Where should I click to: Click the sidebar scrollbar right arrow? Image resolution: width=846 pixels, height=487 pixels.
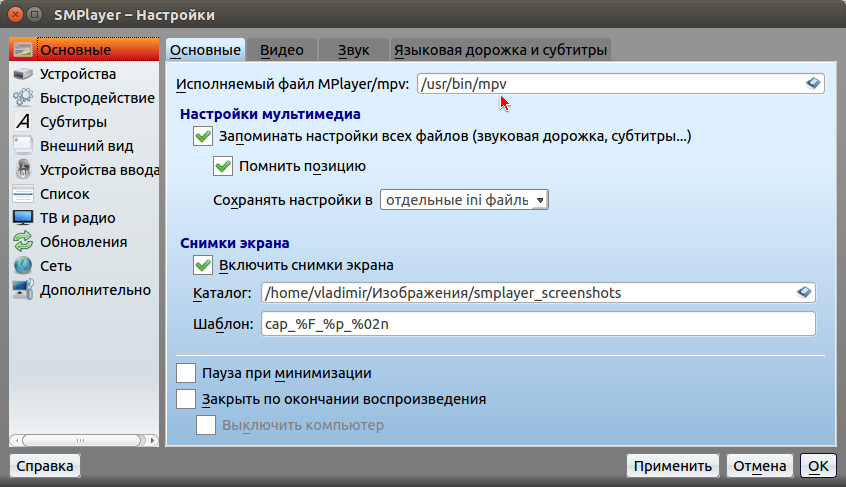[153, 440]
